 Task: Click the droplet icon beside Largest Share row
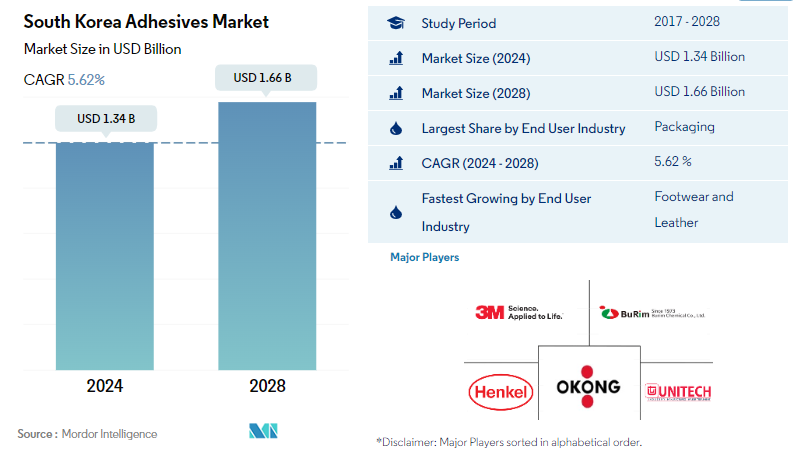pyautogui.click(x=395, y=128)
